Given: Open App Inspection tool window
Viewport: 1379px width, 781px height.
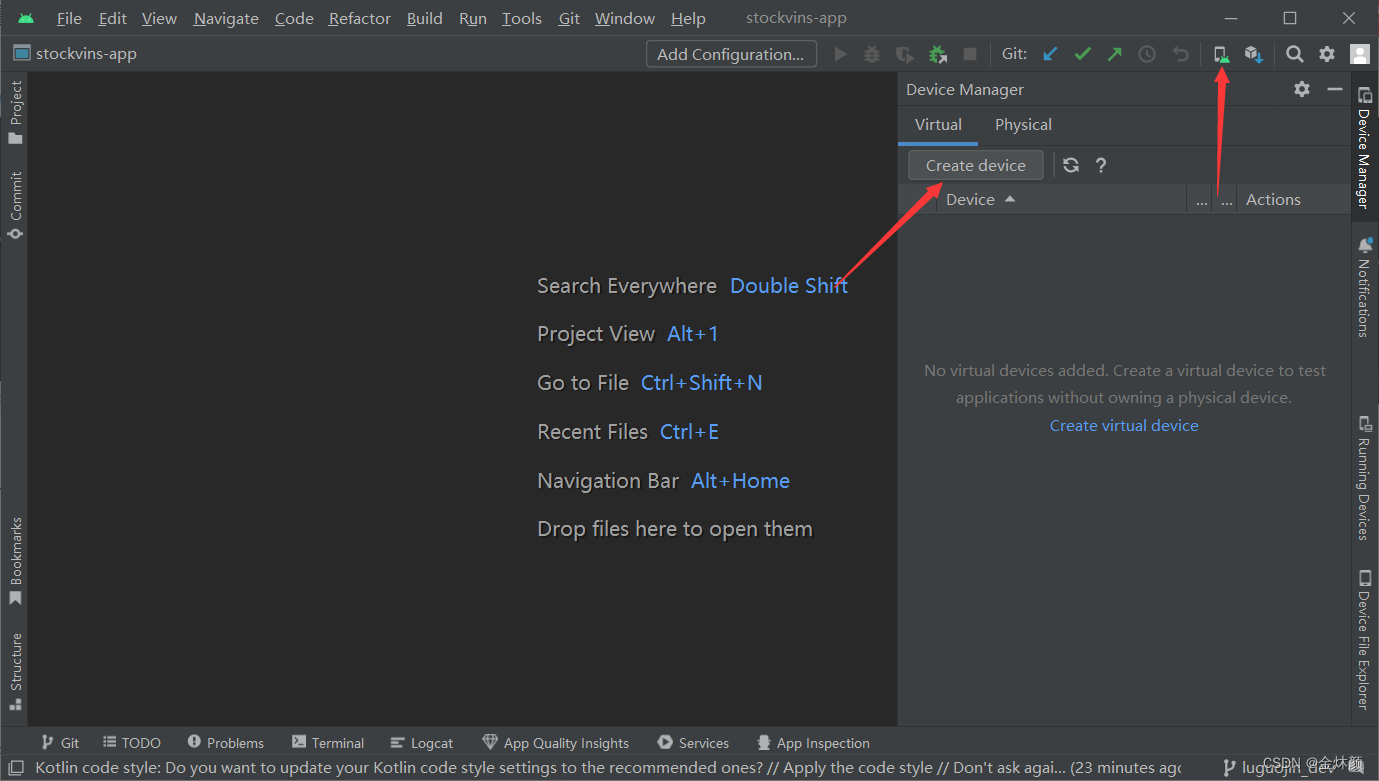Looking at the screenshot, I should point(813,743).
